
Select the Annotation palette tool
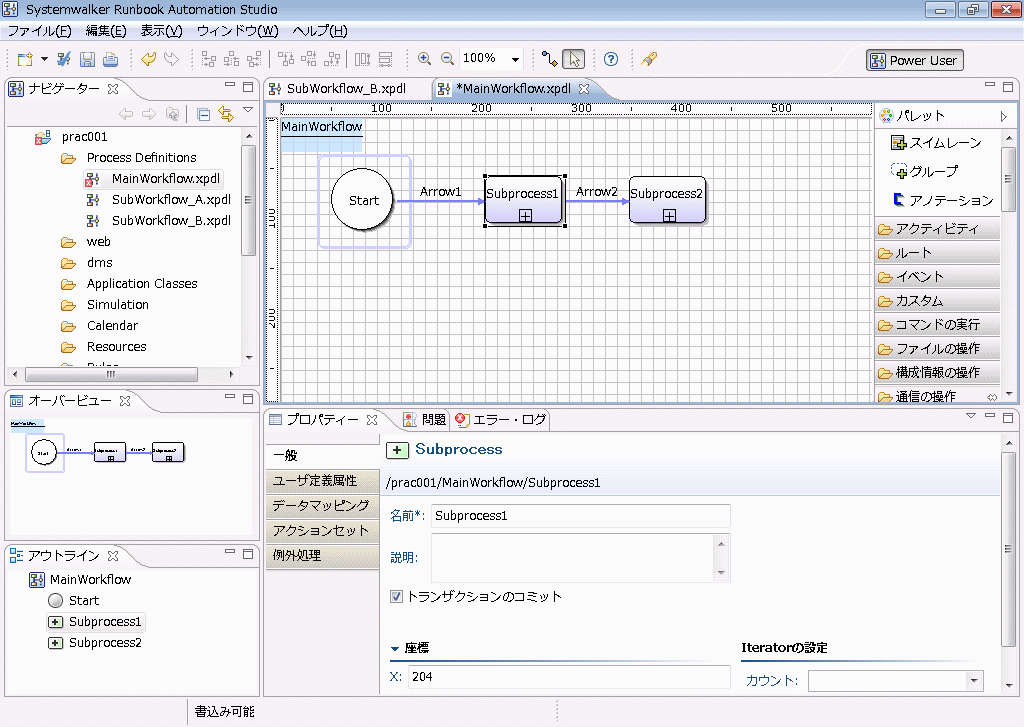(942, 200)
